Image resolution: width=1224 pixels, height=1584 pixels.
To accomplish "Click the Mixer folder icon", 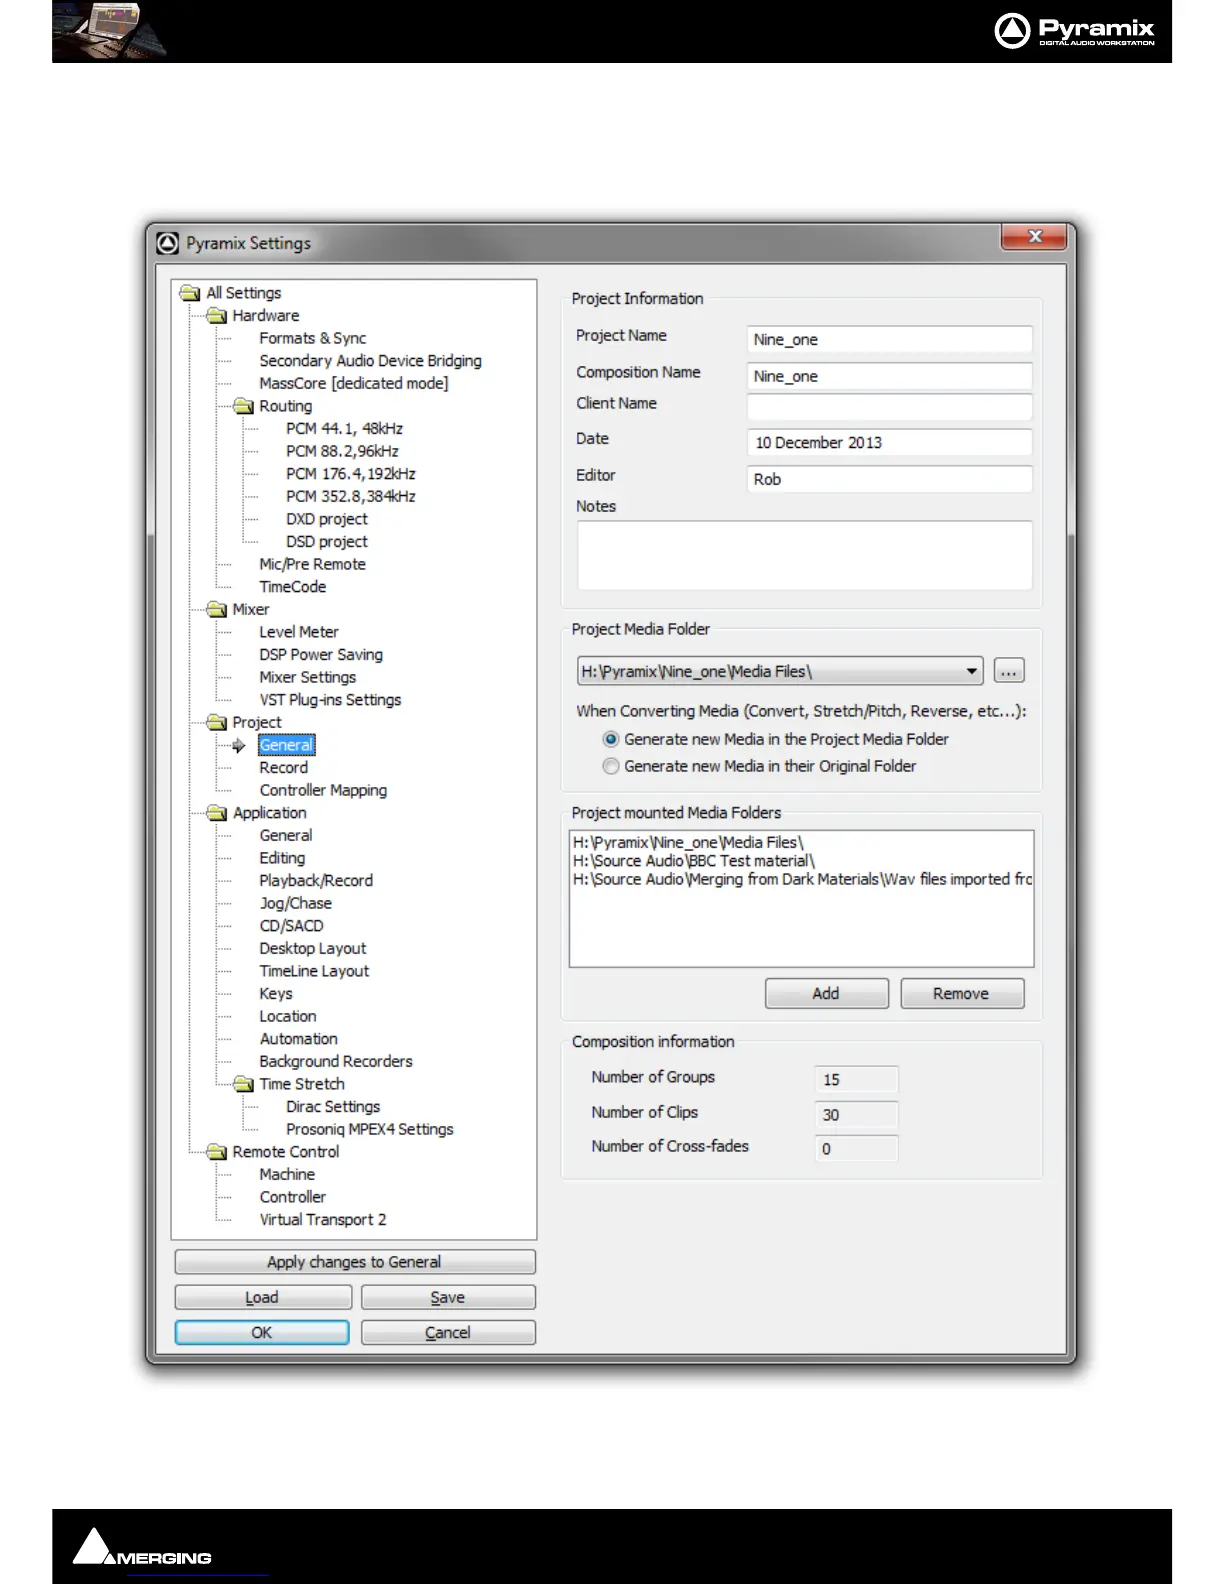I will [217, 610].
